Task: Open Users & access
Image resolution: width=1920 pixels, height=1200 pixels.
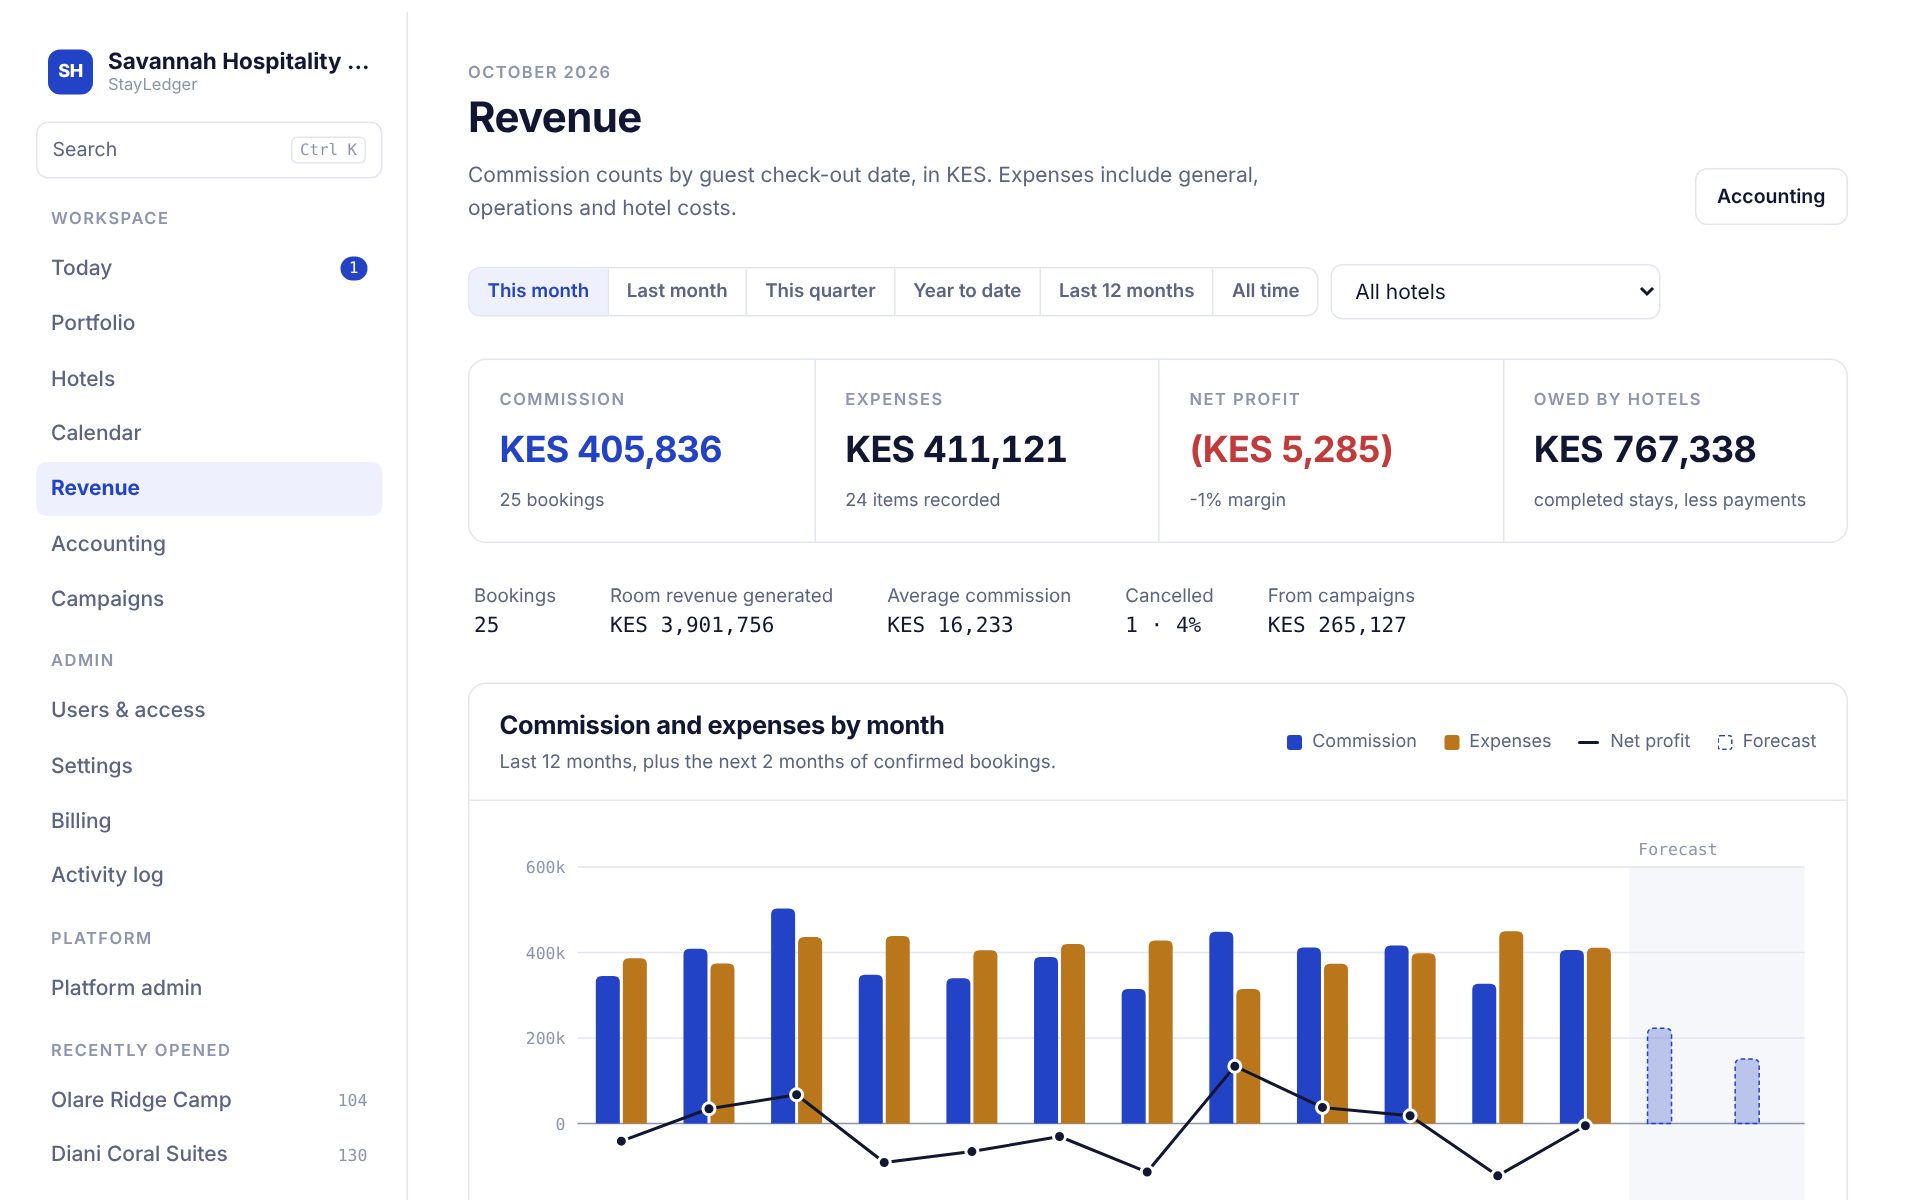Action: tap(209, 710)
